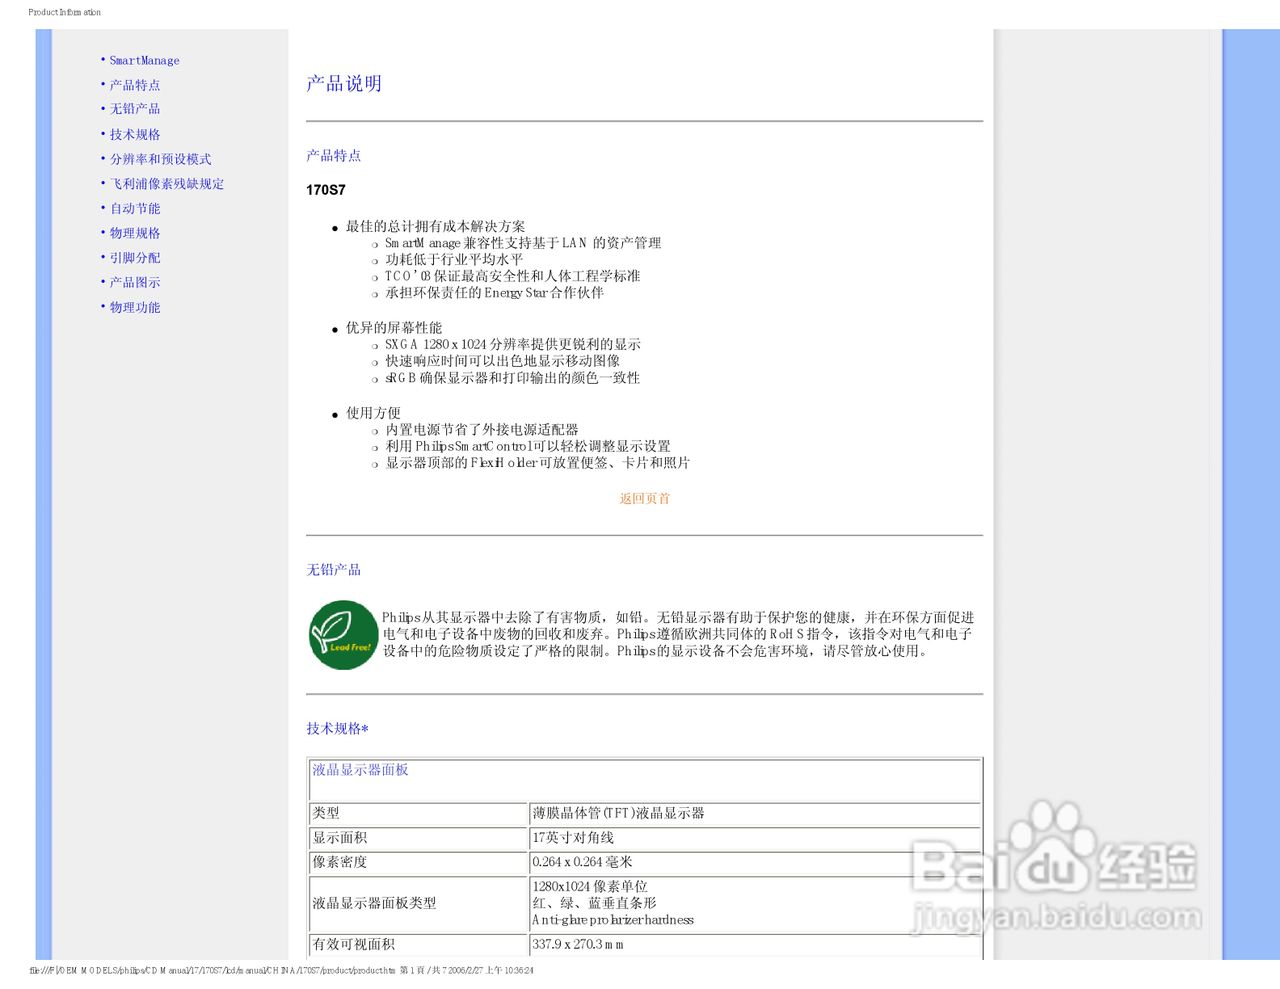Viewport: 1280px width, 989px height.
Task: Click the 显示面积 table cell
Action: (419, 838)
